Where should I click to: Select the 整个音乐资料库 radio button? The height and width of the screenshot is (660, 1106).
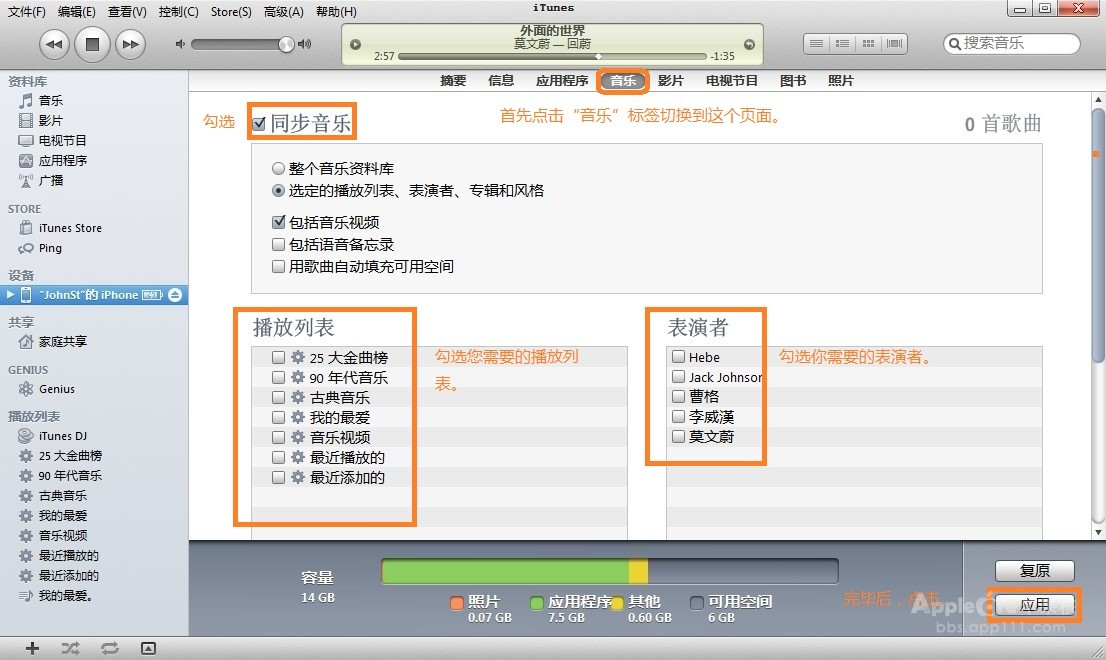[280, 169]
